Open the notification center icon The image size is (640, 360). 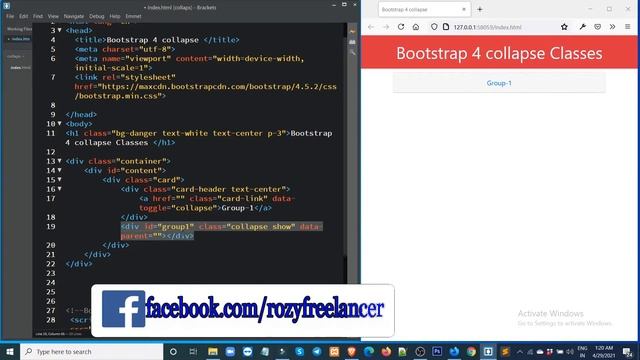(627, 351)
